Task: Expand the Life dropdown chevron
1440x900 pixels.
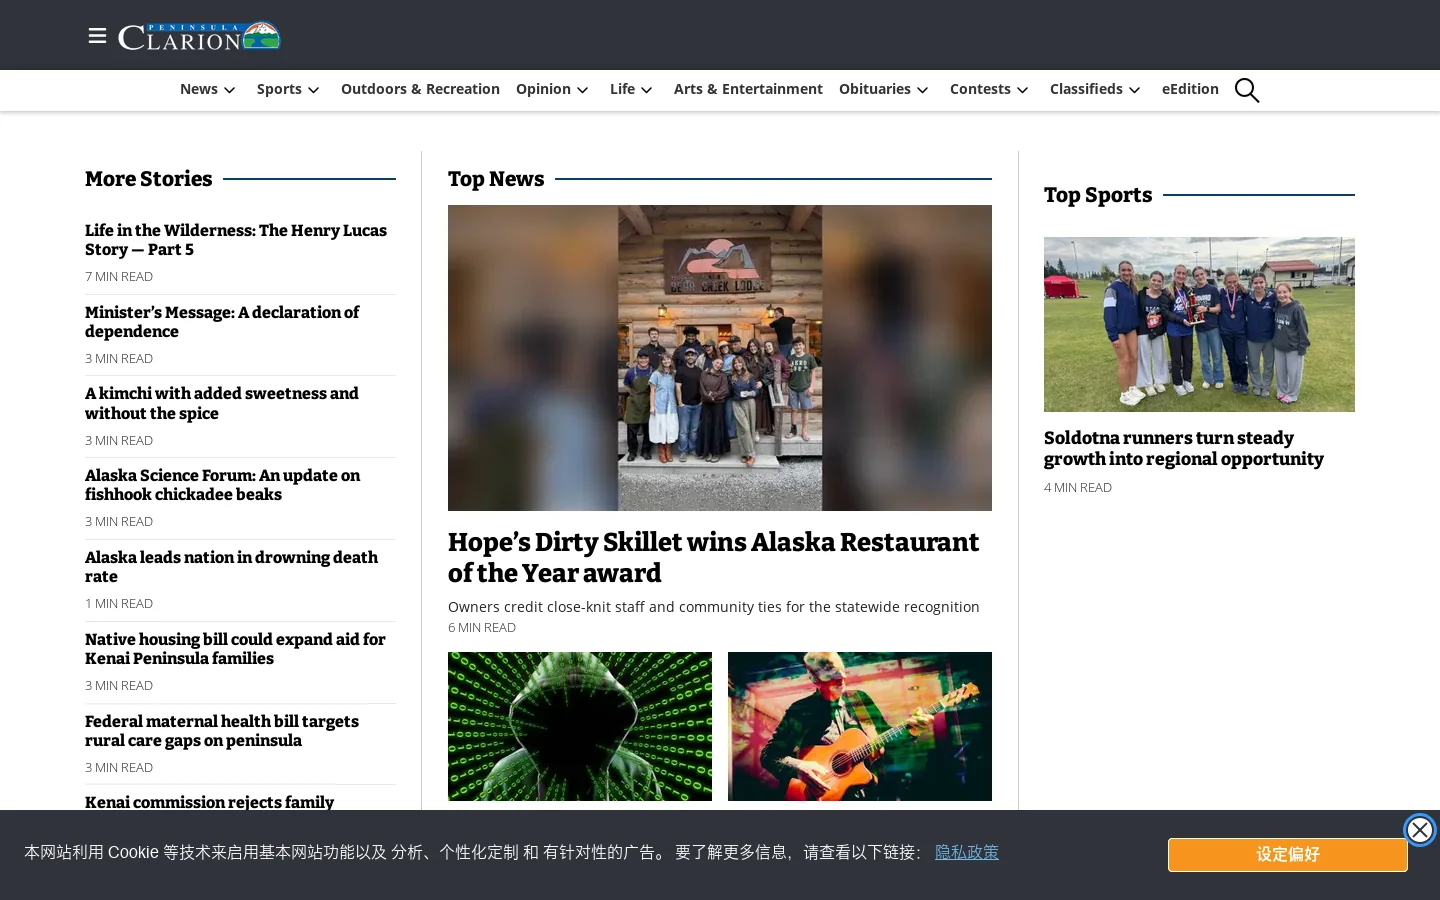Action: click(x=647, y=90)
